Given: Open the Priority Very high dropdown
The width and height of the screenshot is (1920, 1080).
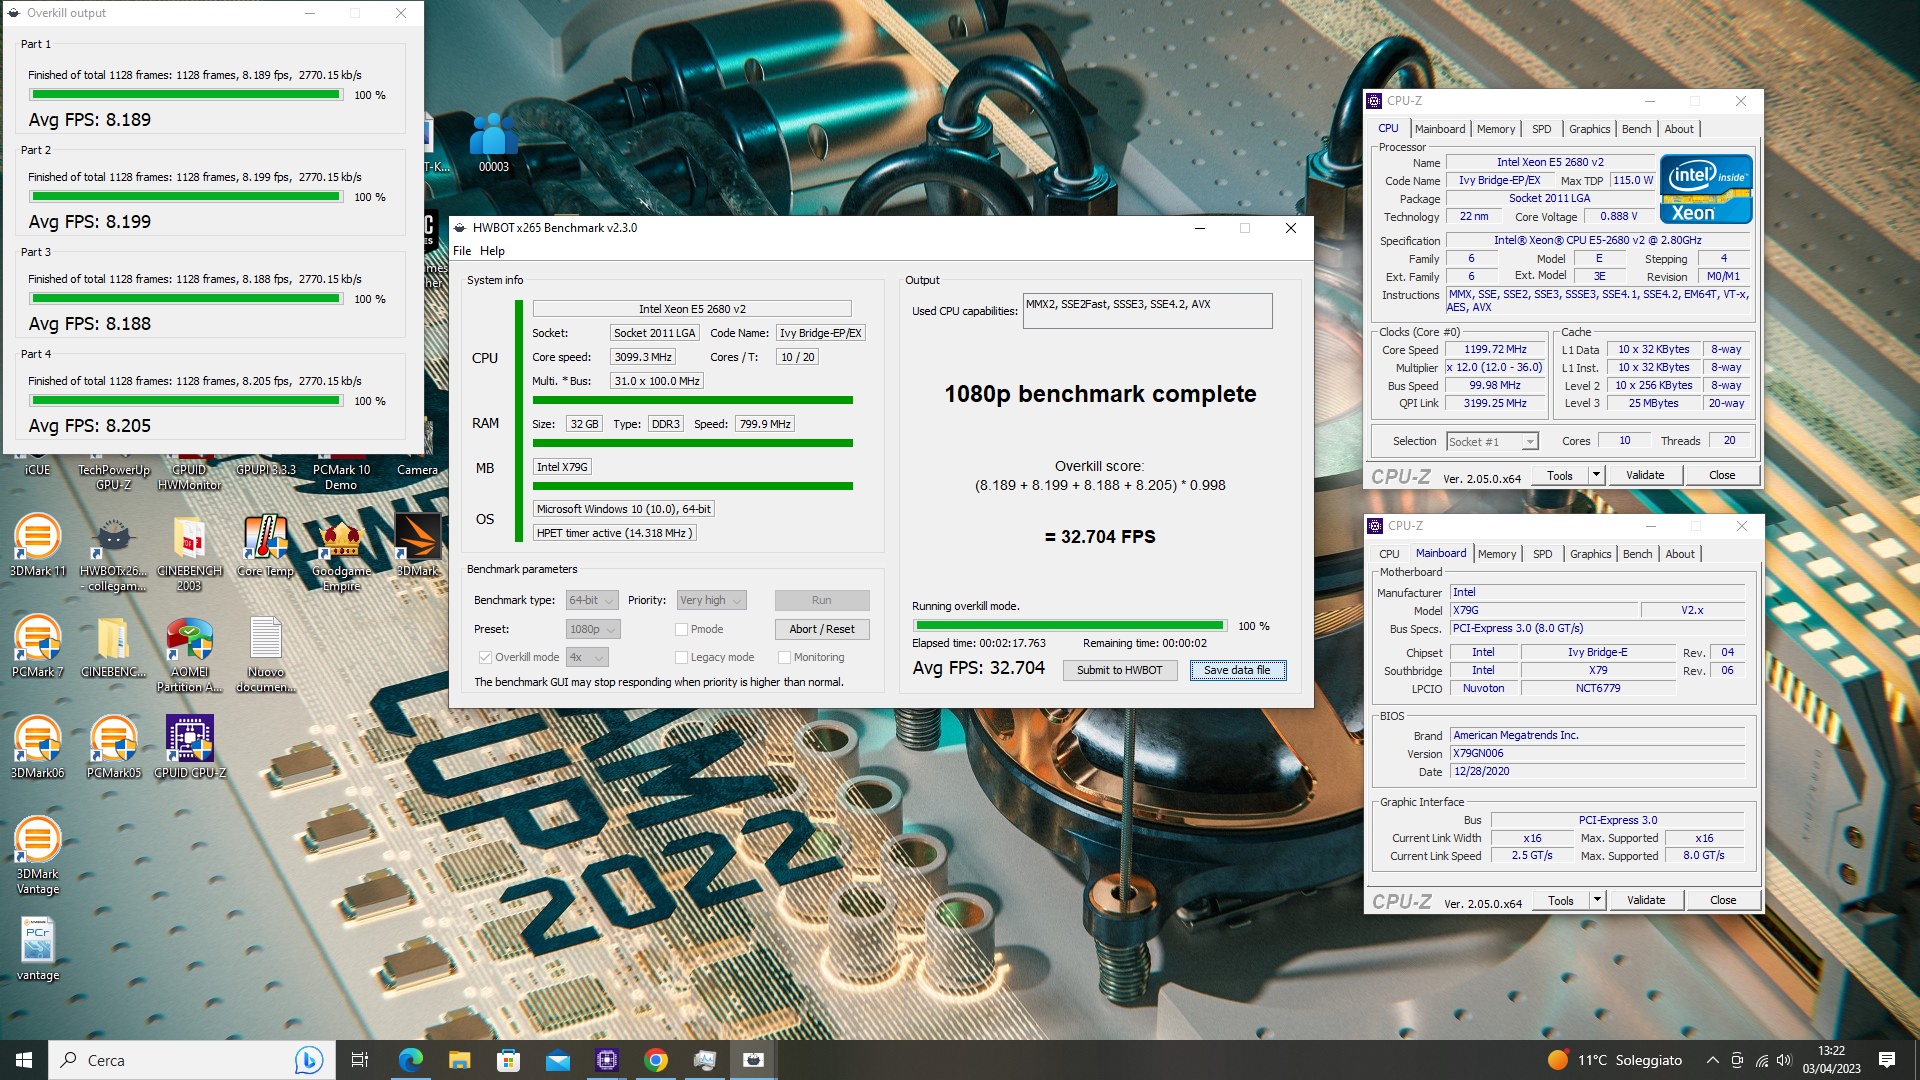Looking at the screenshot, I should [711, 600].
